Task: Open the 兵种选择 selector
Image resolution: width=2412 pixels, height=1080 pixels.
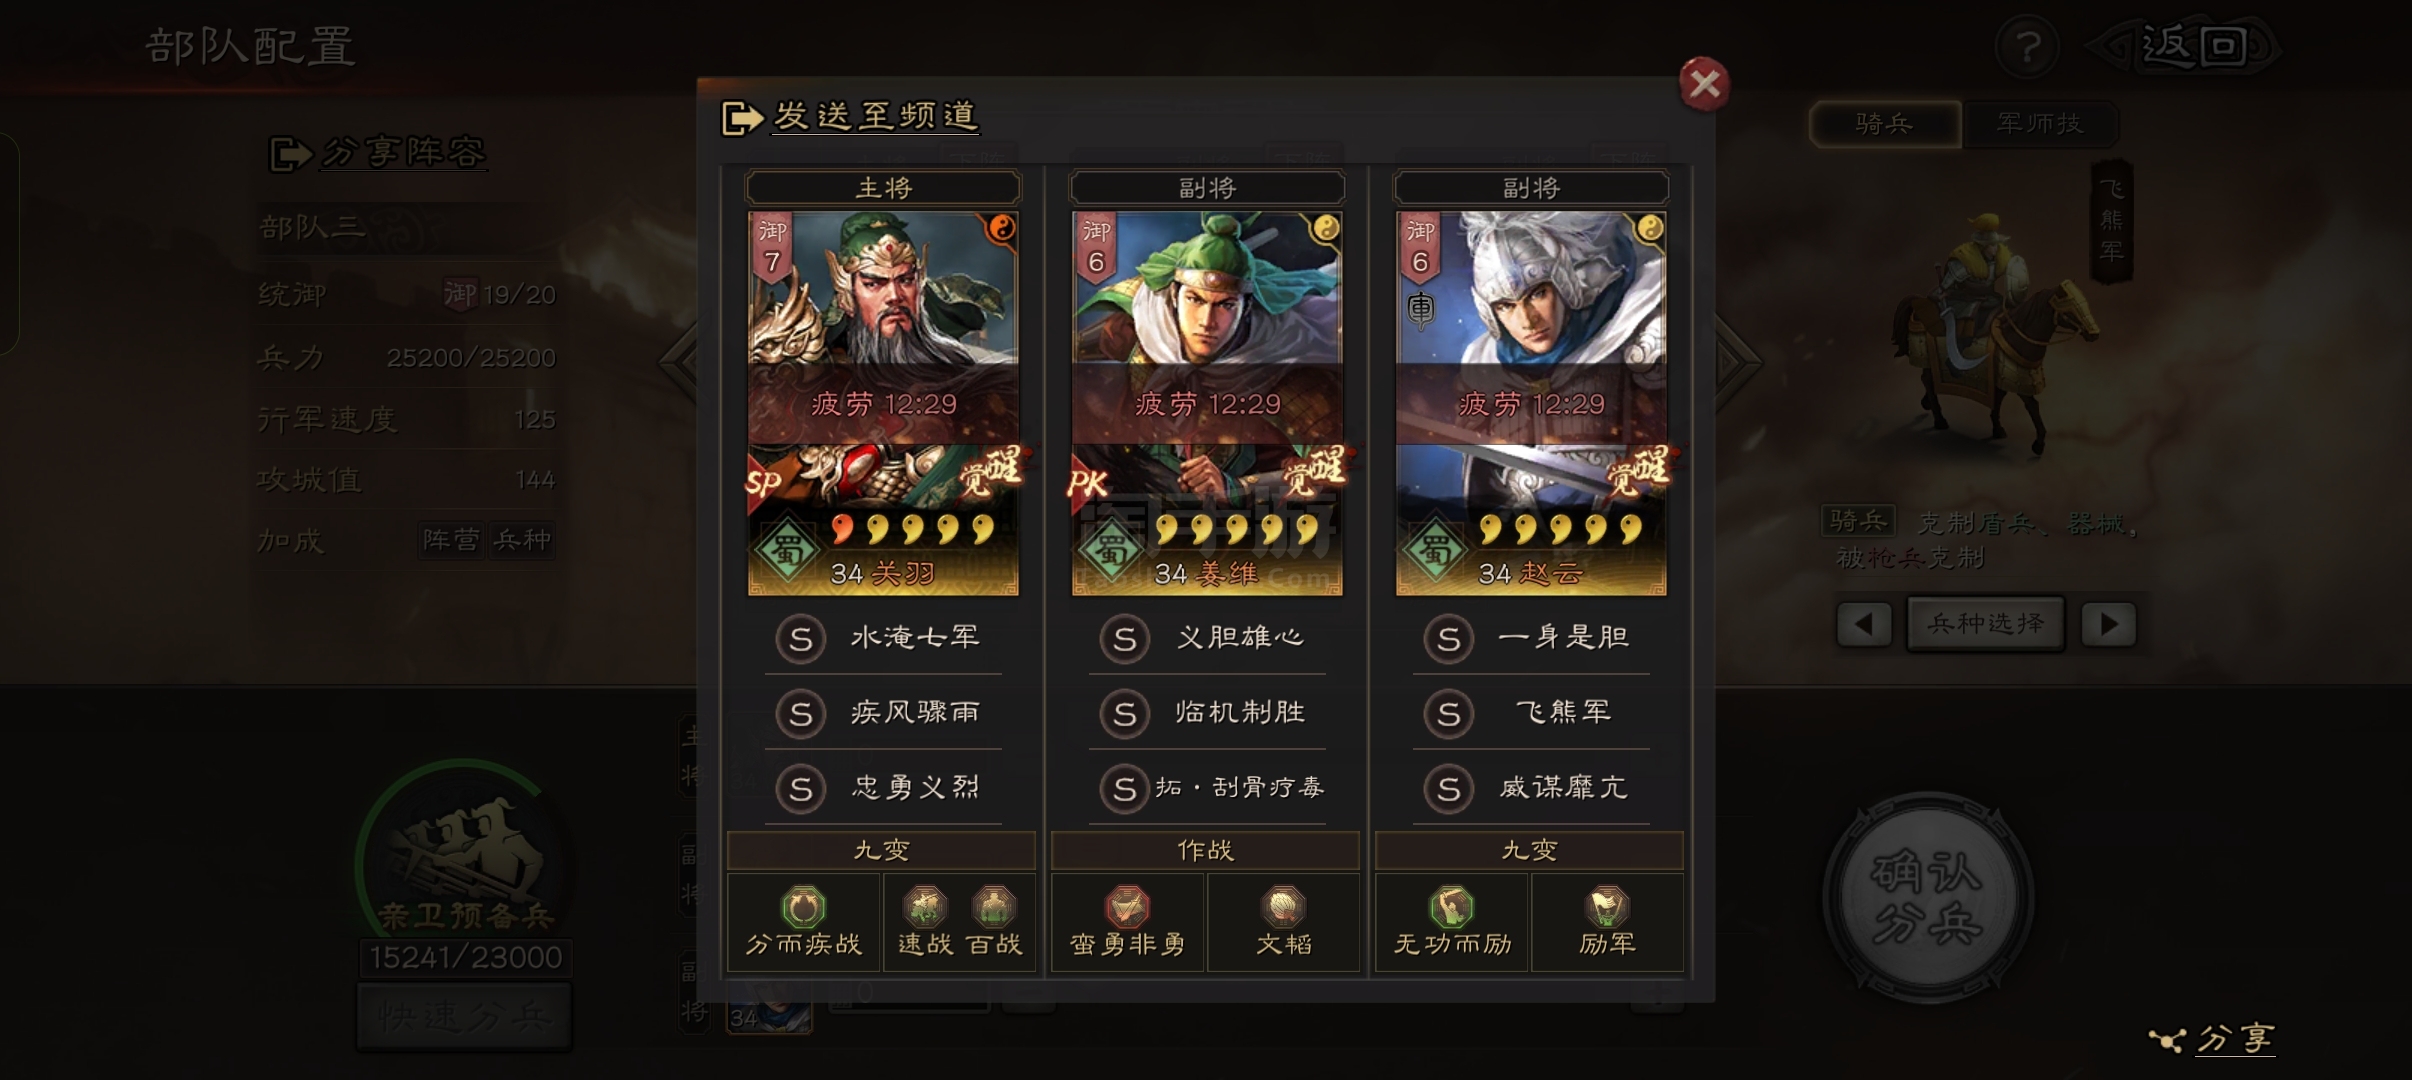Action: [x=1986, y=624]
